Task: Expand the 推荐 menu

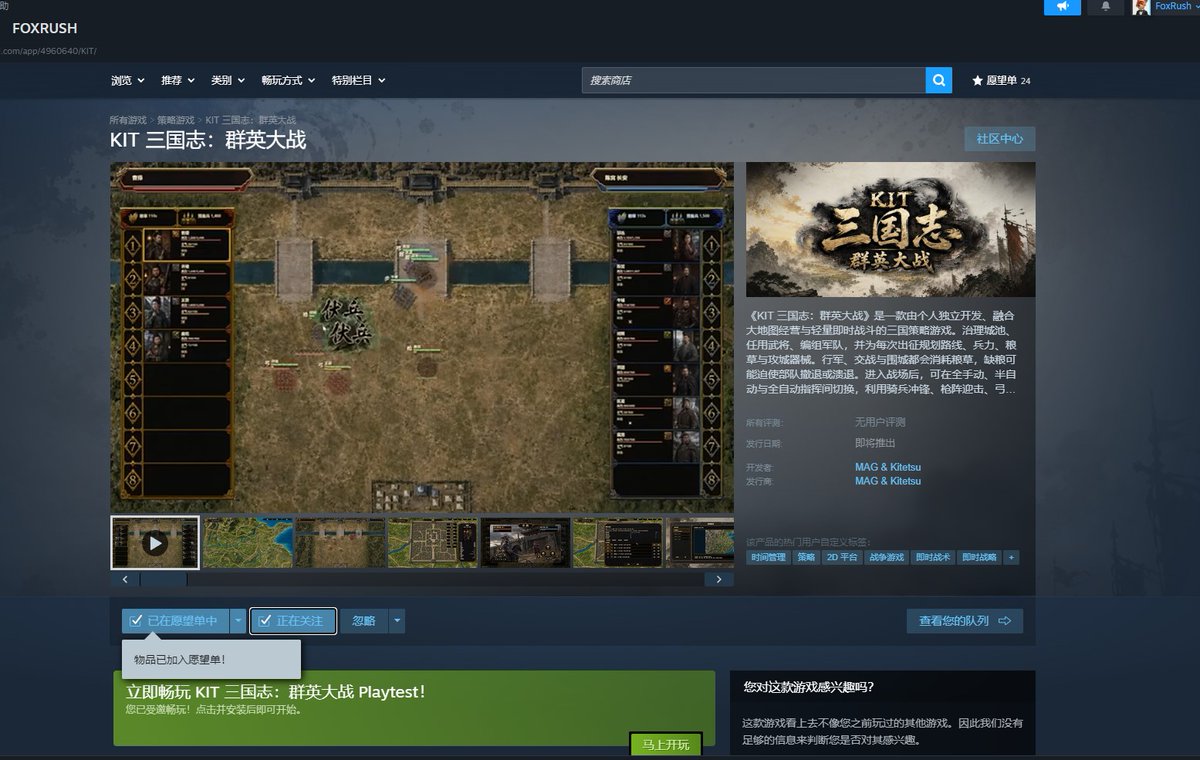Action: (x=177, y=80)
